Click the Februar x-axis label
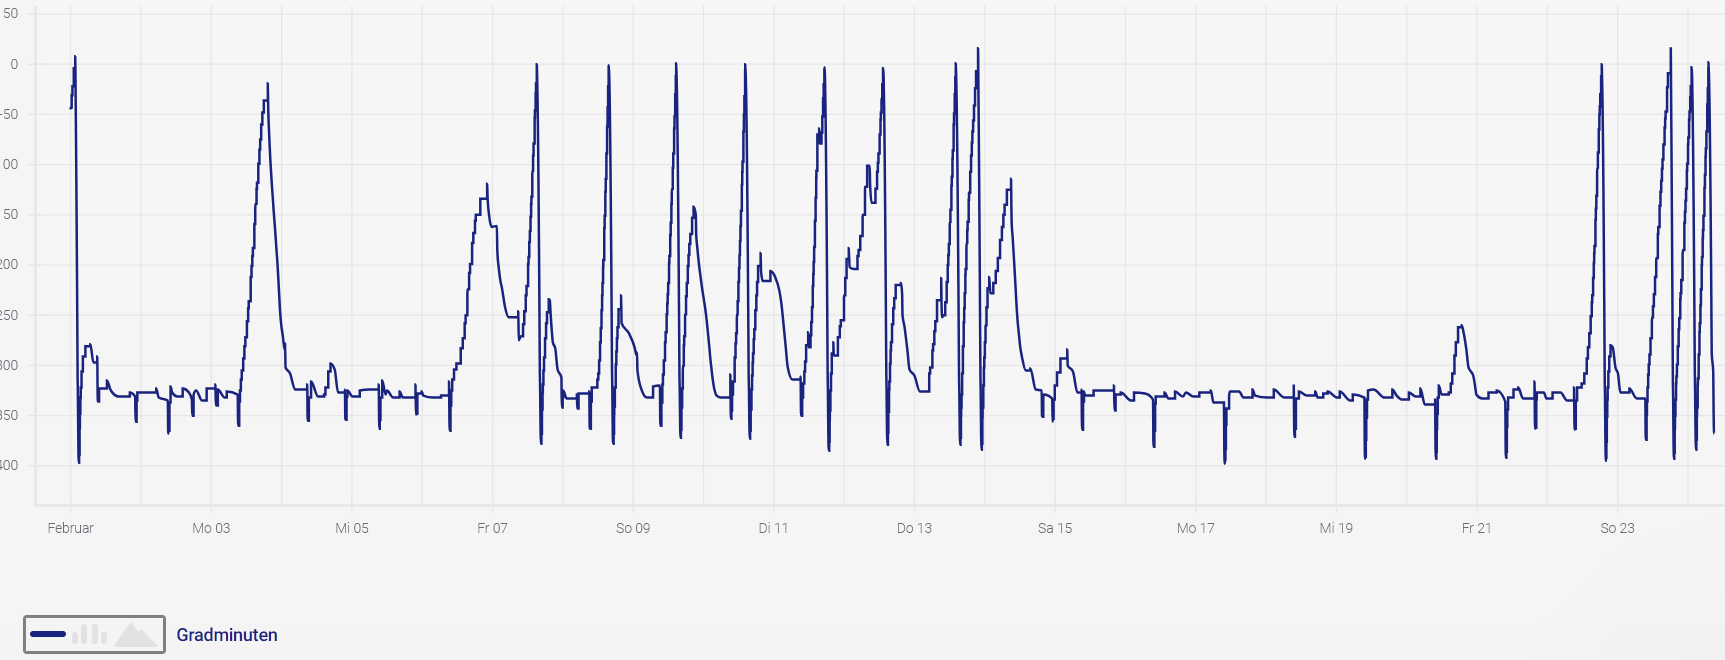This screenshot has height=660, width=1725. (70, 528)
